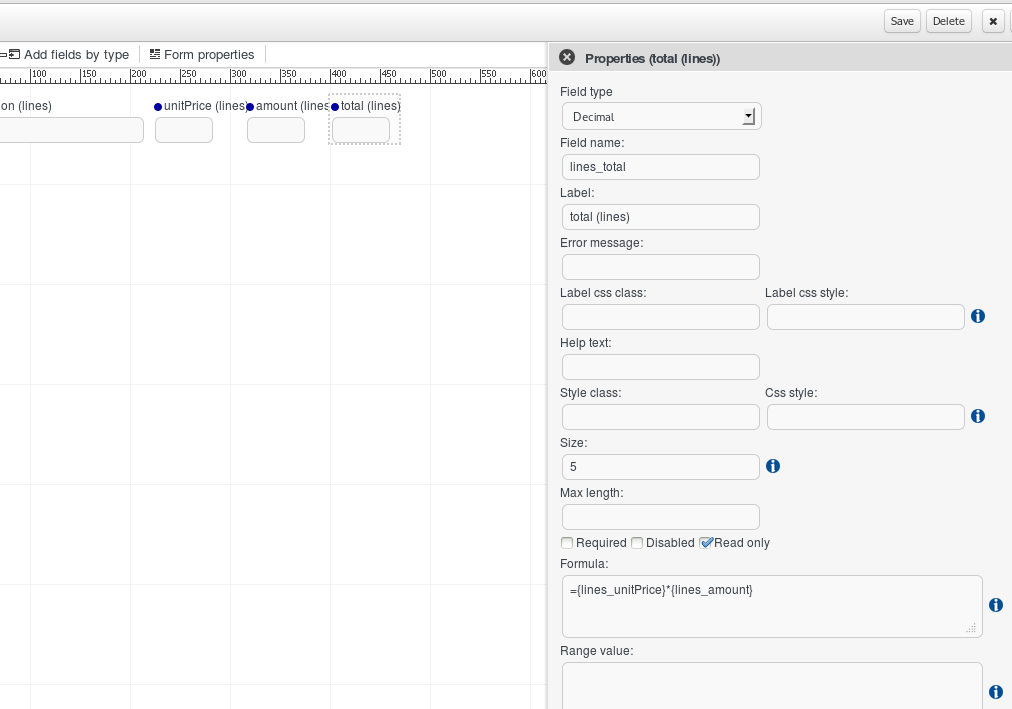Click the info icon next to the Size field
1012x709 pixels.
pos(773,466)
